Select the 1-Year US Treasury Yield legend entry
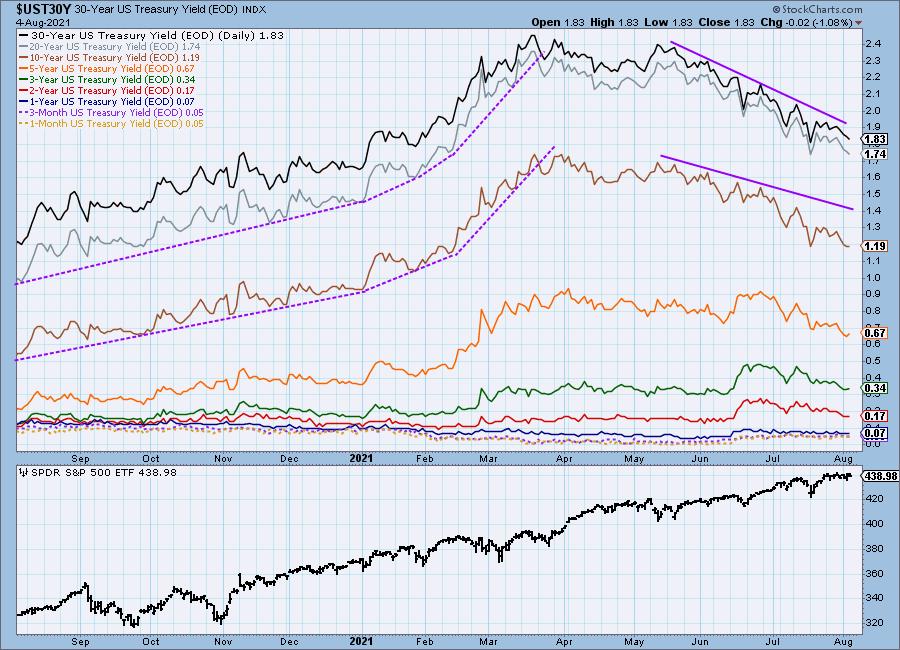The width and height of the screenshot is (900, 650). pyautogui.click(x=107, y=101)
